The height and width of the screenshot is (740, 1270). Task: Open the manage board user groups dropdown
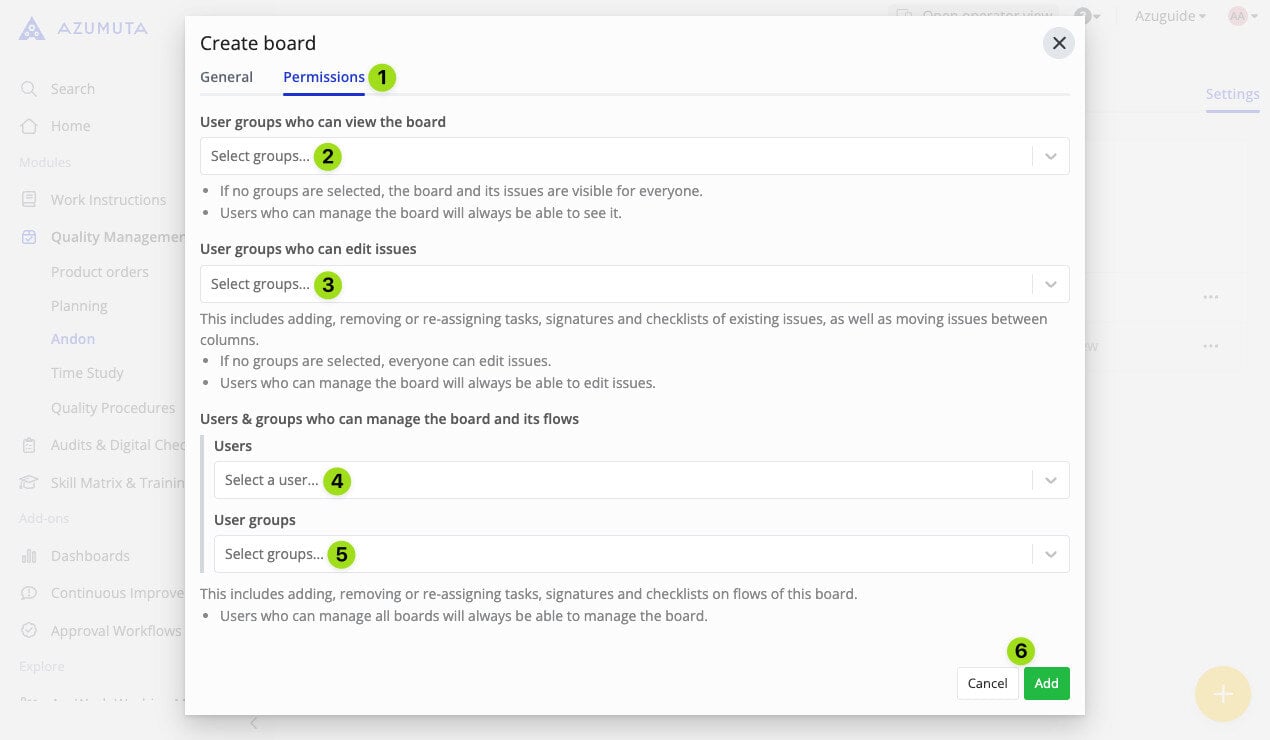[1051, 554]
